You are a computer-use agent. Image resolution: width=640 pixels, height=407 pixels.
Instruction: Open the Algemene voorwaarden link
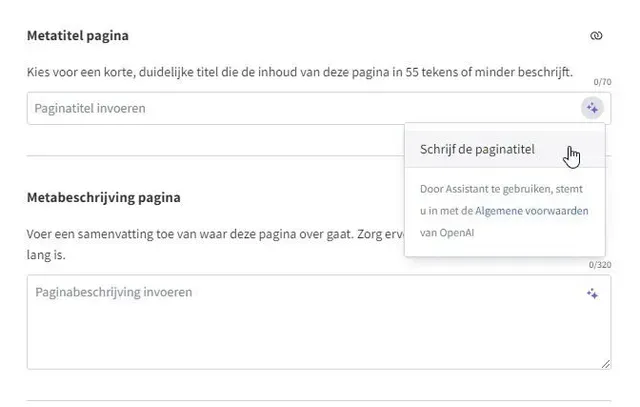[x=531, y=211]
